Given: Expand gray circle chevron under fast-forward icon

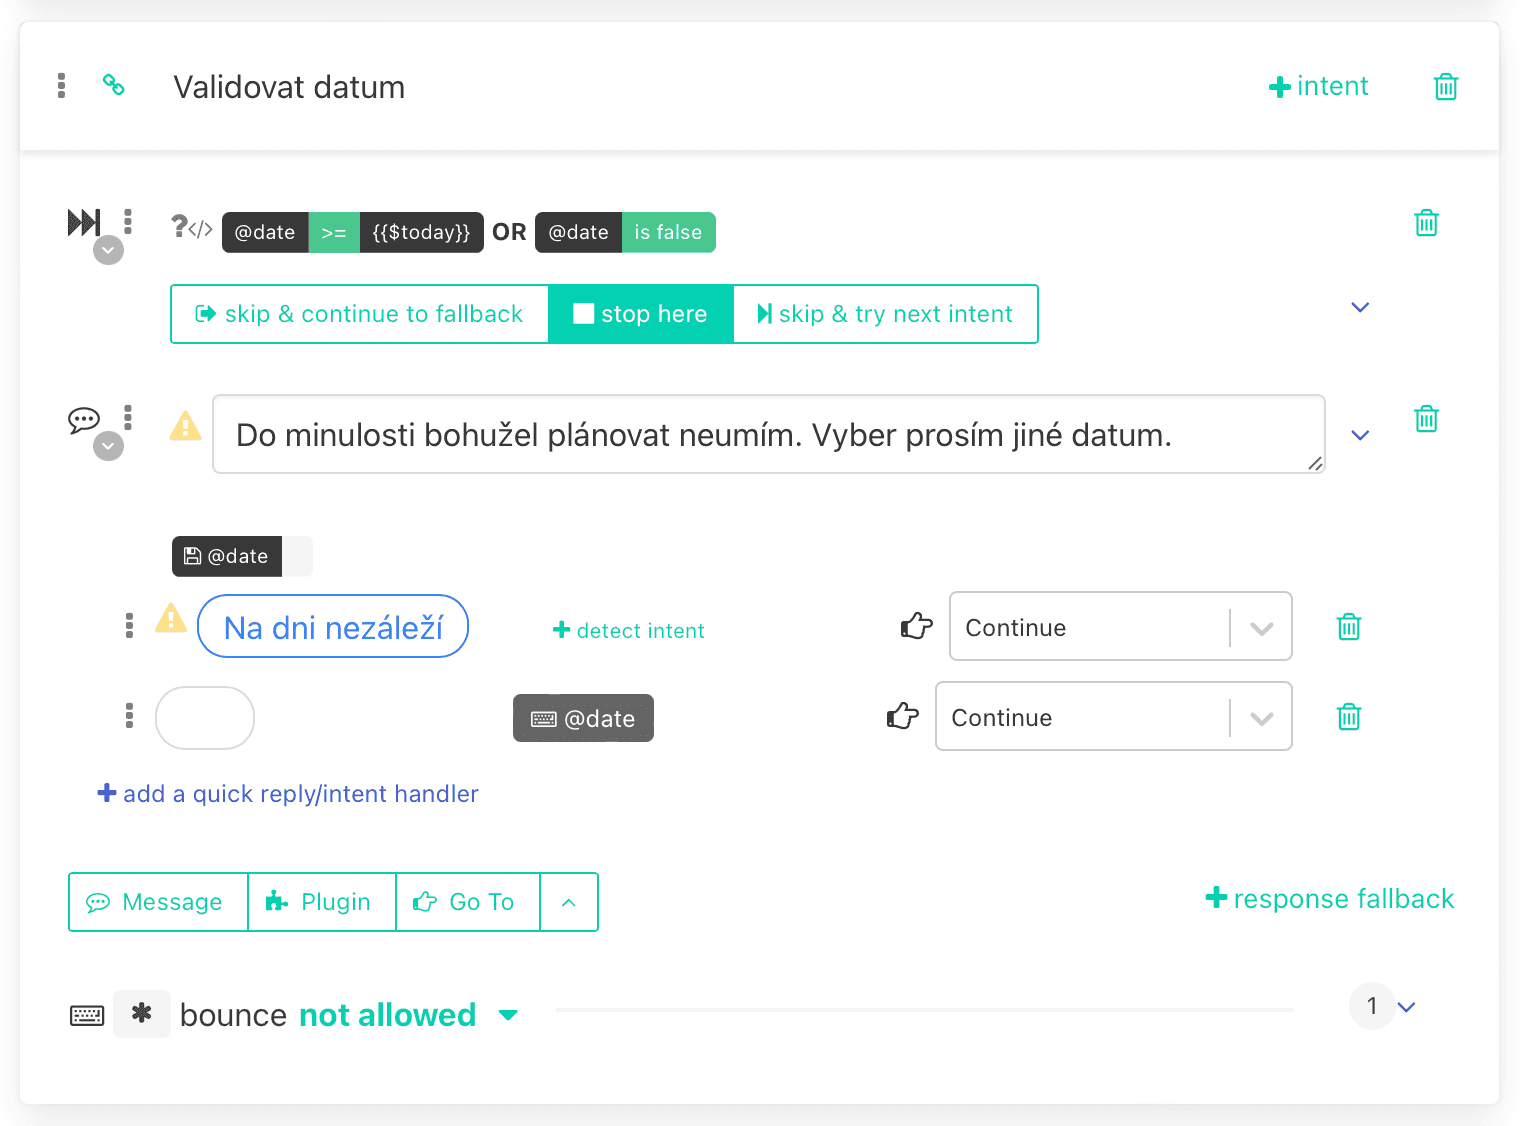Looking at the screenshot, I should pos(109,250).
